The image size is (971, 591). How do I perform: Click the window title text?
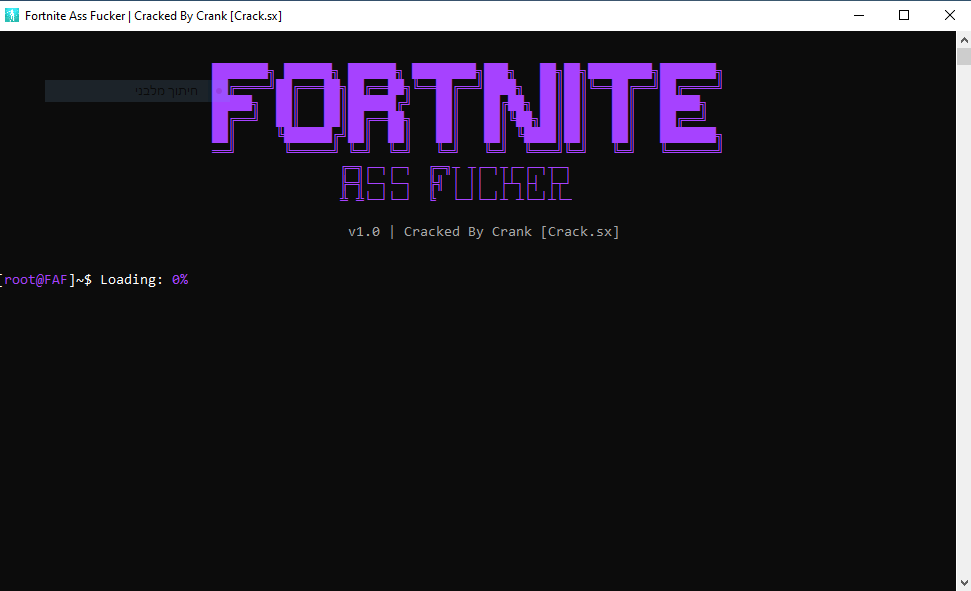pos(153,16)
